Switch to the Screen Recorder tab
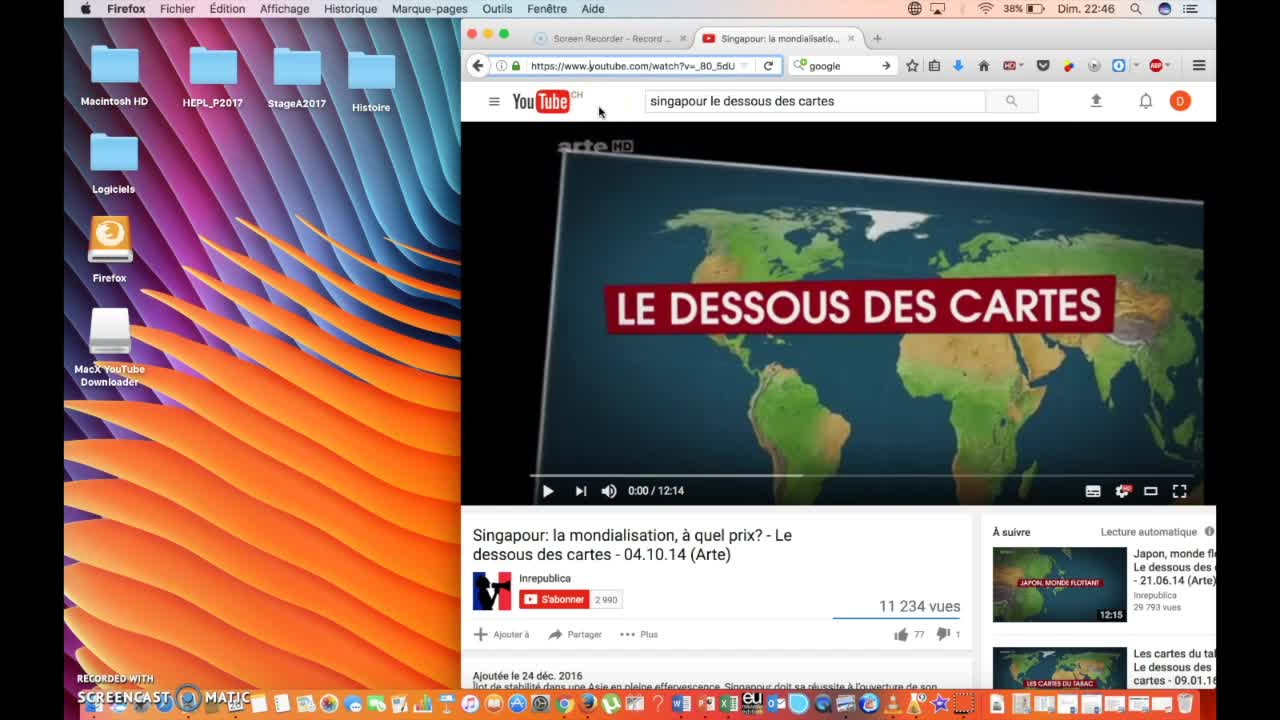 [610, 39]
